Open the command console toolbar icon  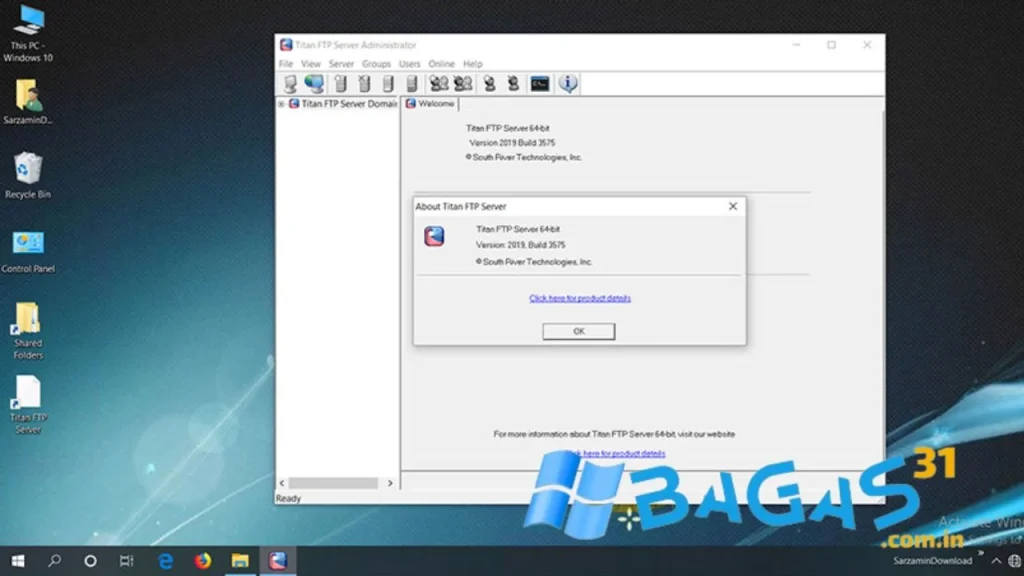[x=540, y=84]
